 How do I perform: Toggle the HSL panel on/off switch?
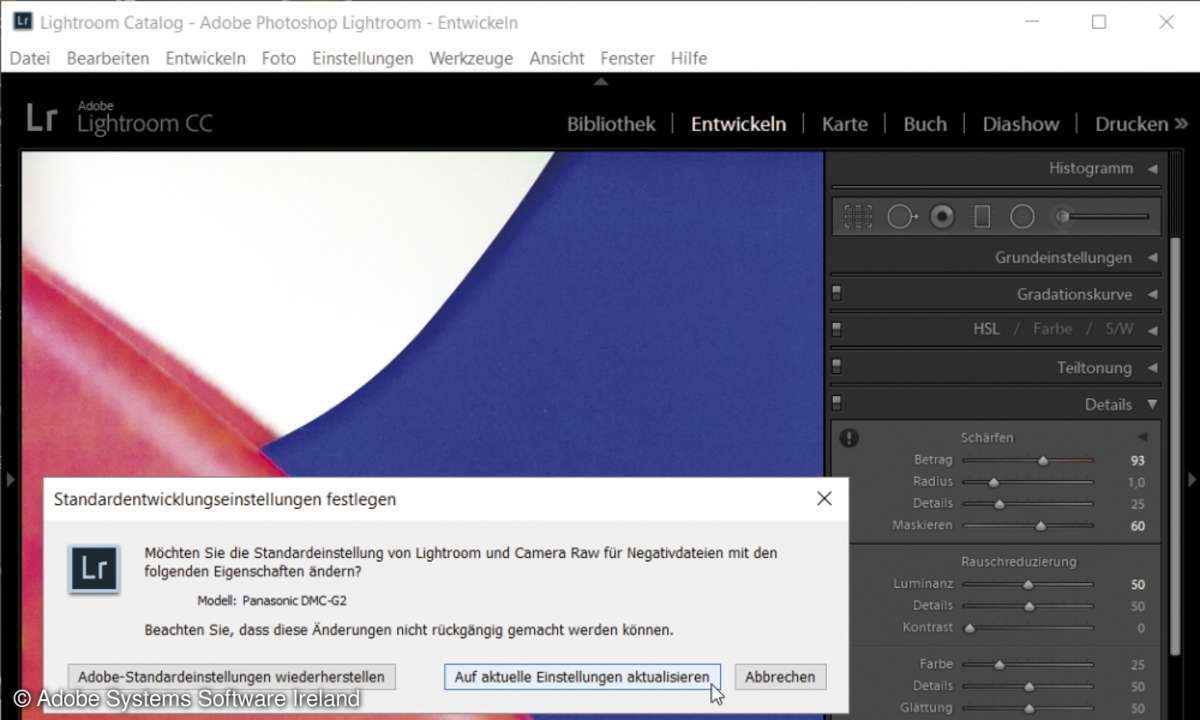point(837,329)
